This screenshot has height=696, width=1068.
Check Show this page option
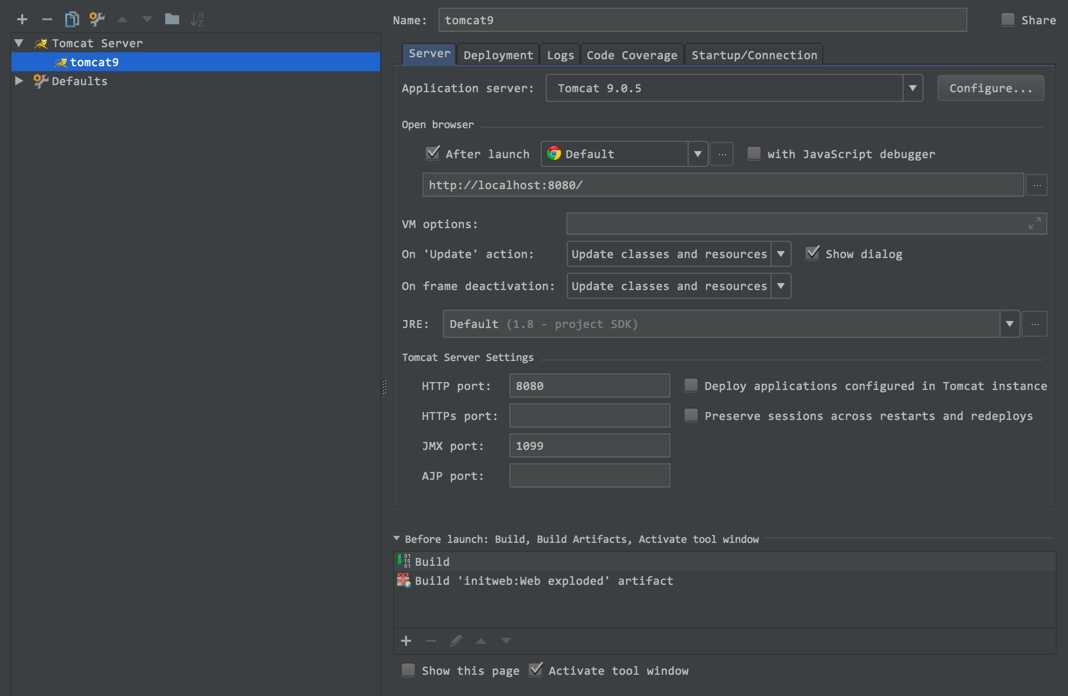408,670
